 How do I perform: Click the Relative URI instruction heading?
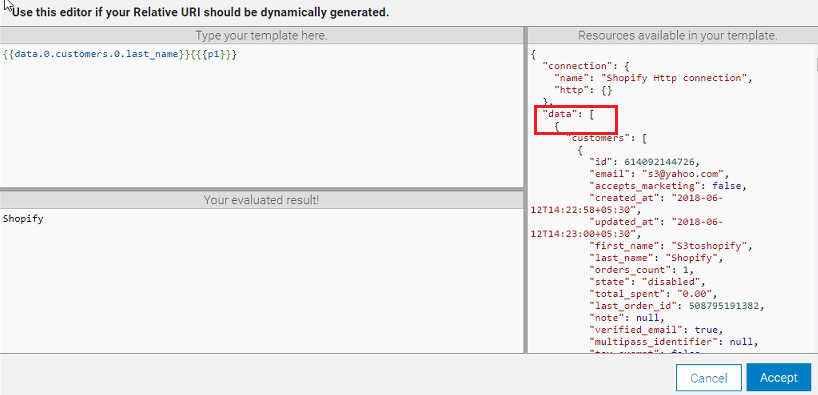[200, 13]
